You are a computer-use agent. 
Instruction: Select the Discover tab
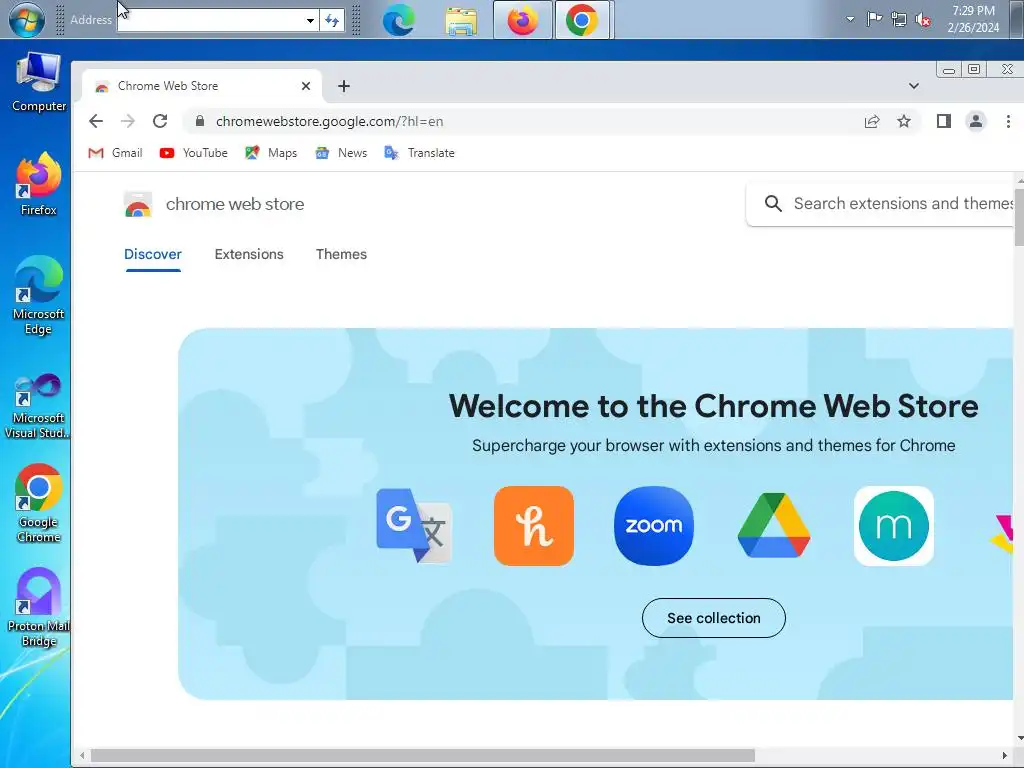click(153, 254)
